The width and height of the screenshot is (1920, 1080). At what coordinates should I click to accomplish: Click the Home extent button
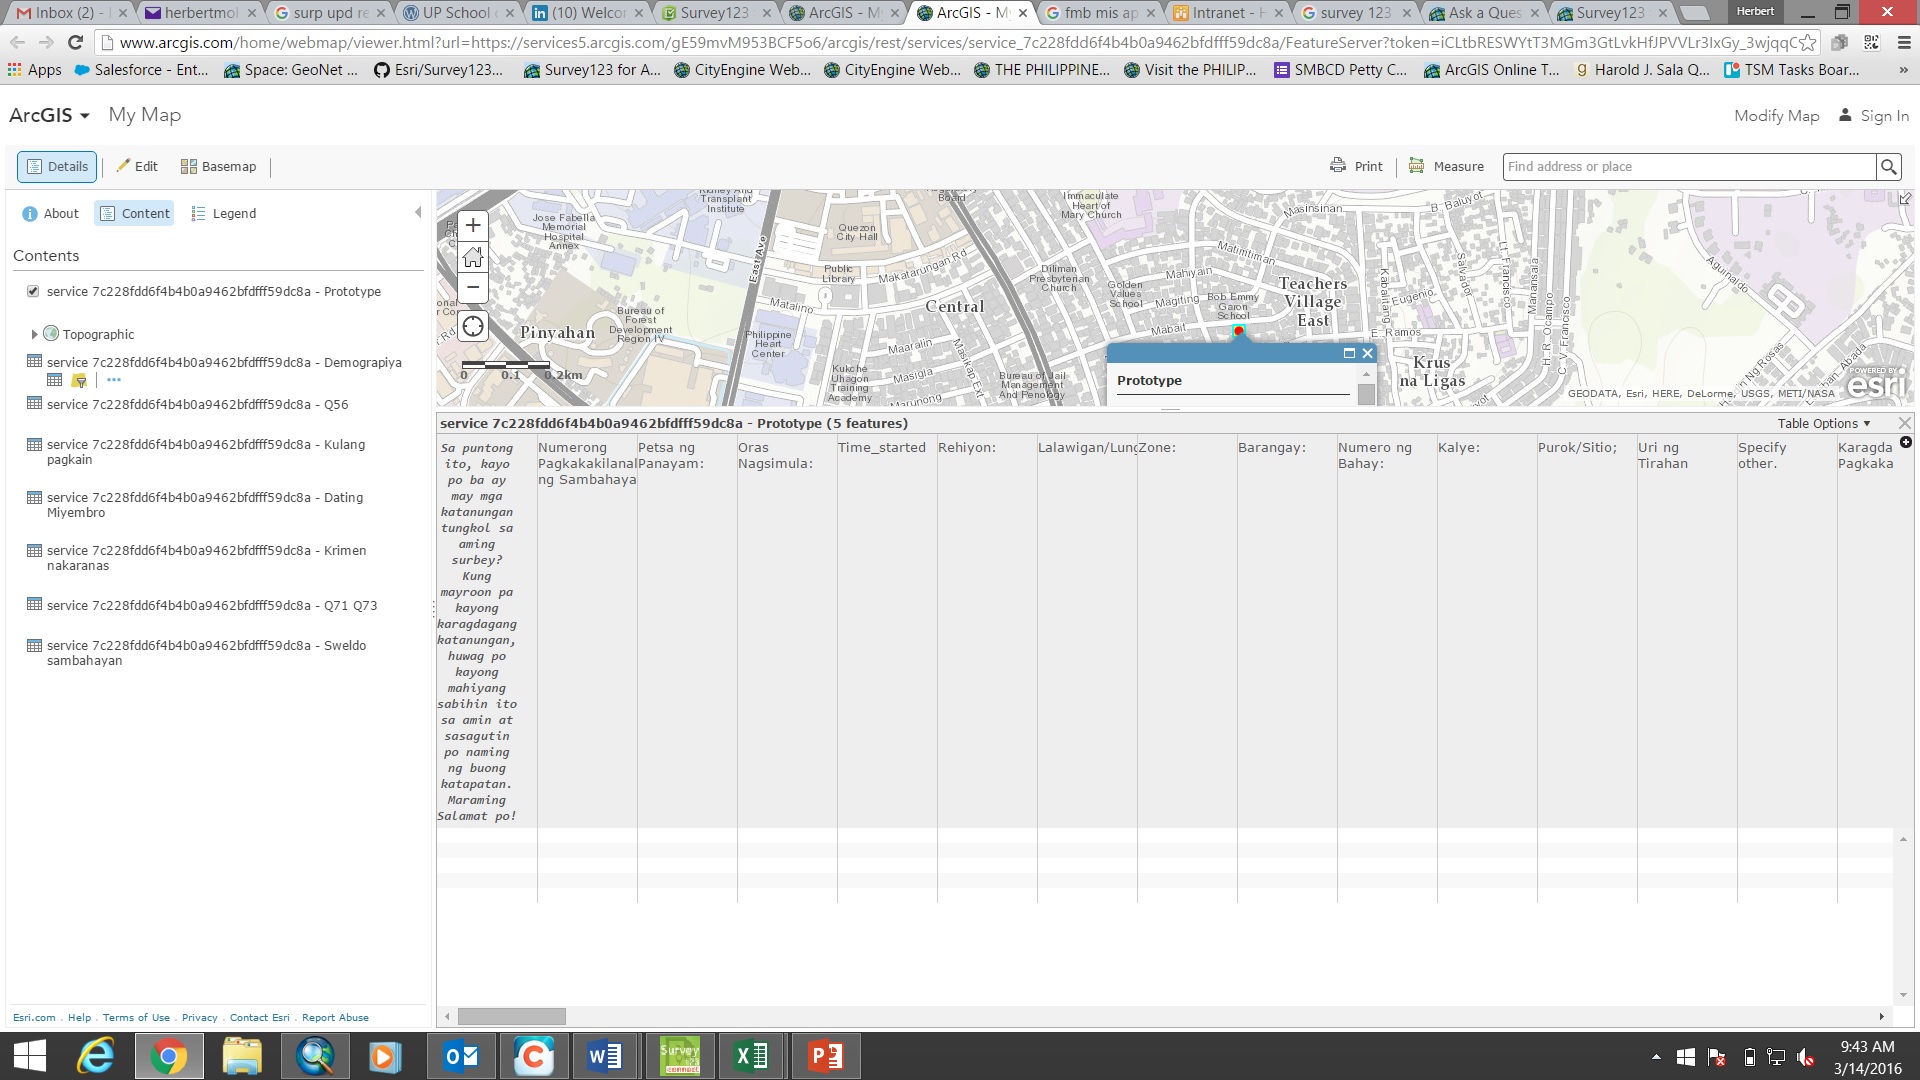[472, 257]
